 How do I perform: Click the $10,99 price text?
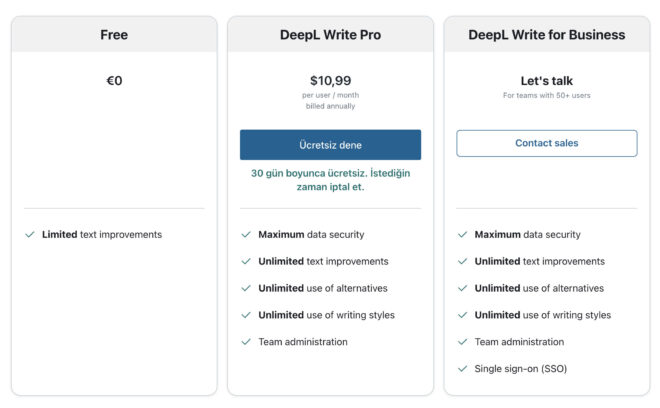click(330, 81)
